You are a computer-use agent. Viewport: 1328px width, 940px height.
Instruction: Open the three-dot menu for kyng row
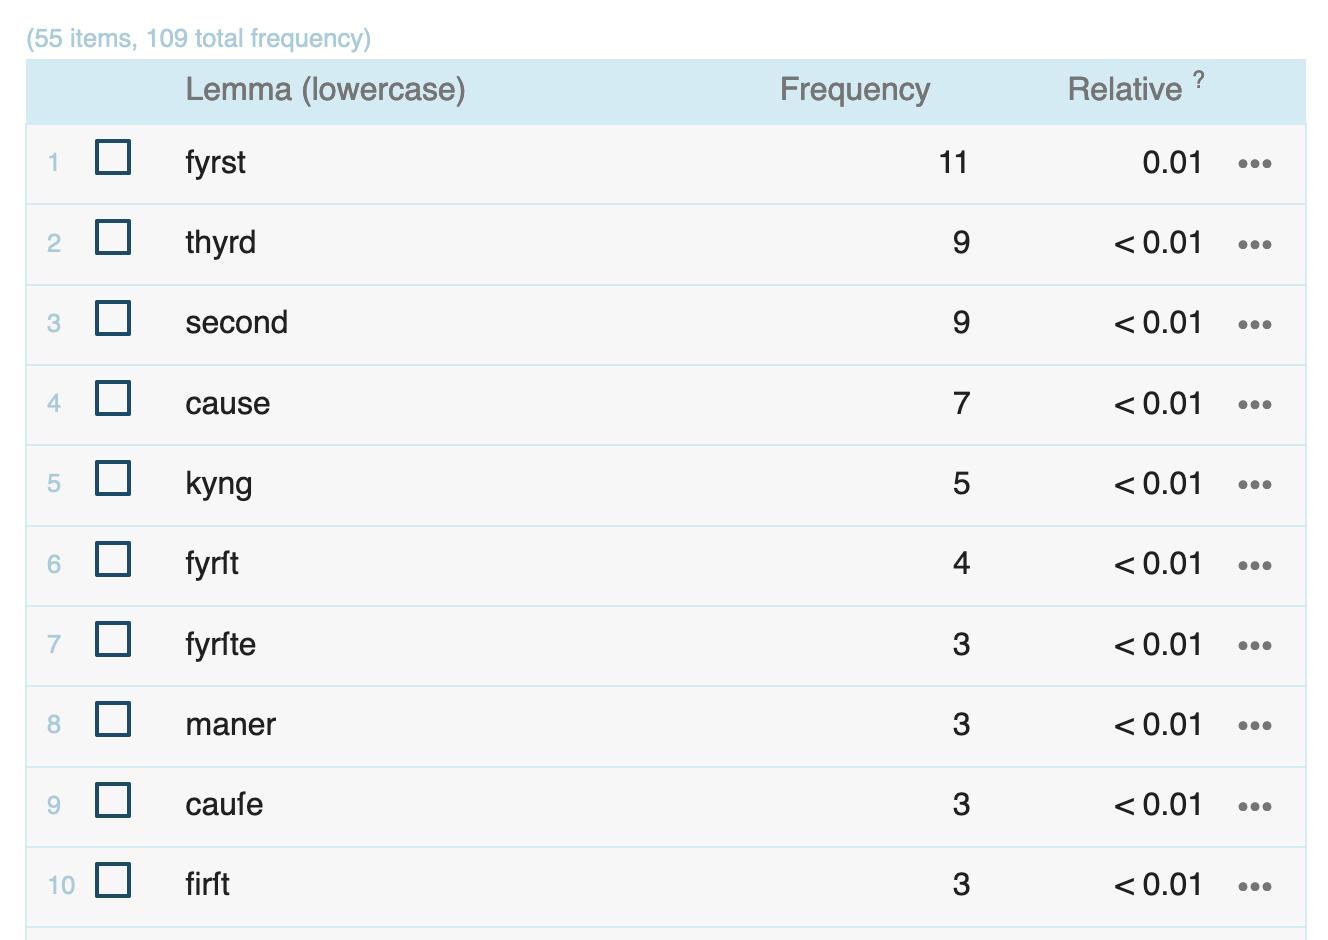pyautogui.click(x=1254, y=485)
